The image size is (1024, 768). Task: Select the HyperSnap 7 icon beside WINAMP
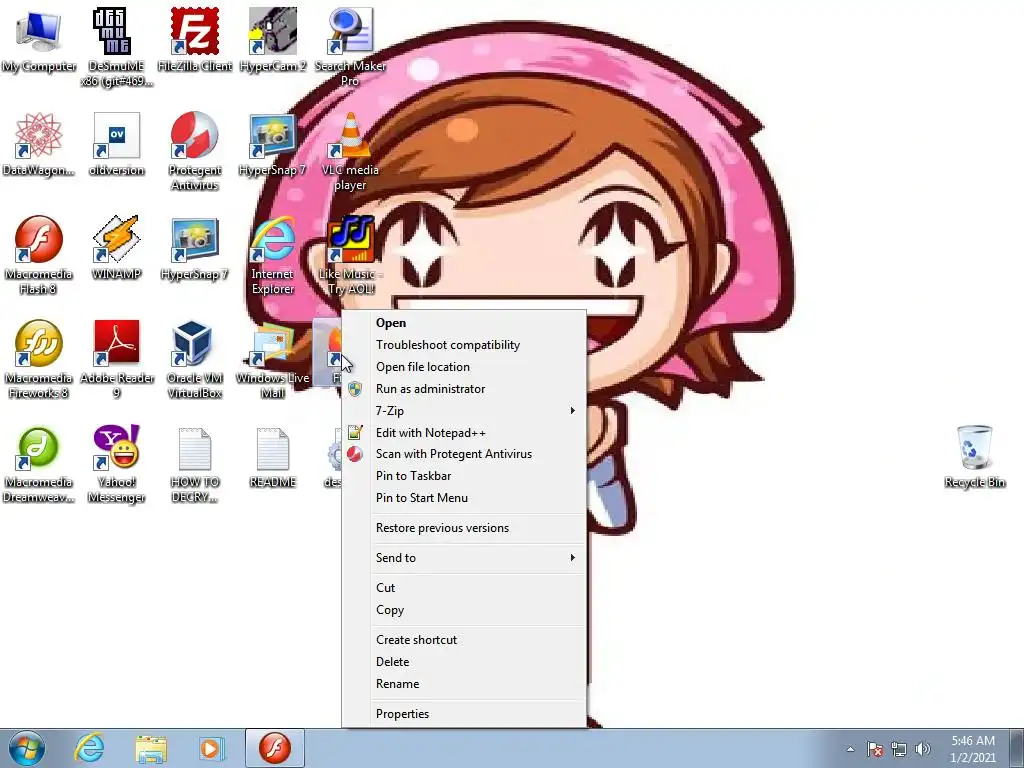[195, 249]
